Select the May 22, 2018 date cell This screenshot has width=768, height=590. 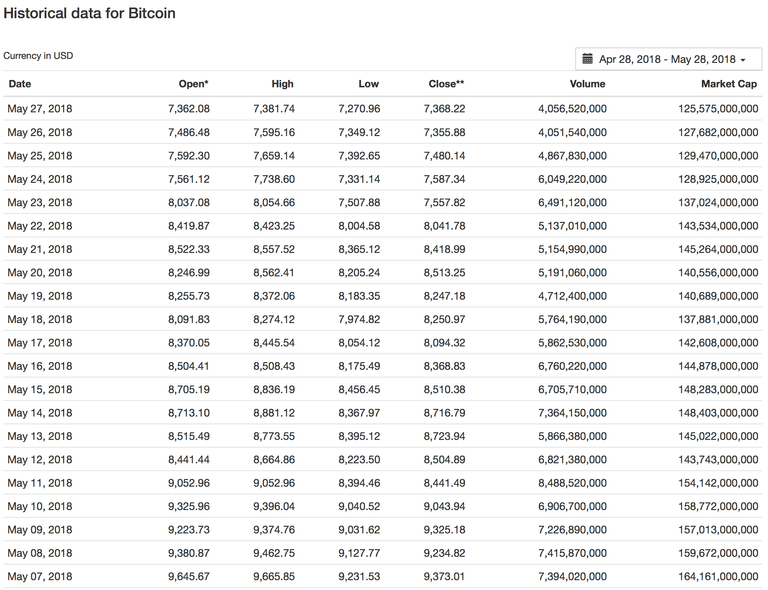(x=40, y=226)
